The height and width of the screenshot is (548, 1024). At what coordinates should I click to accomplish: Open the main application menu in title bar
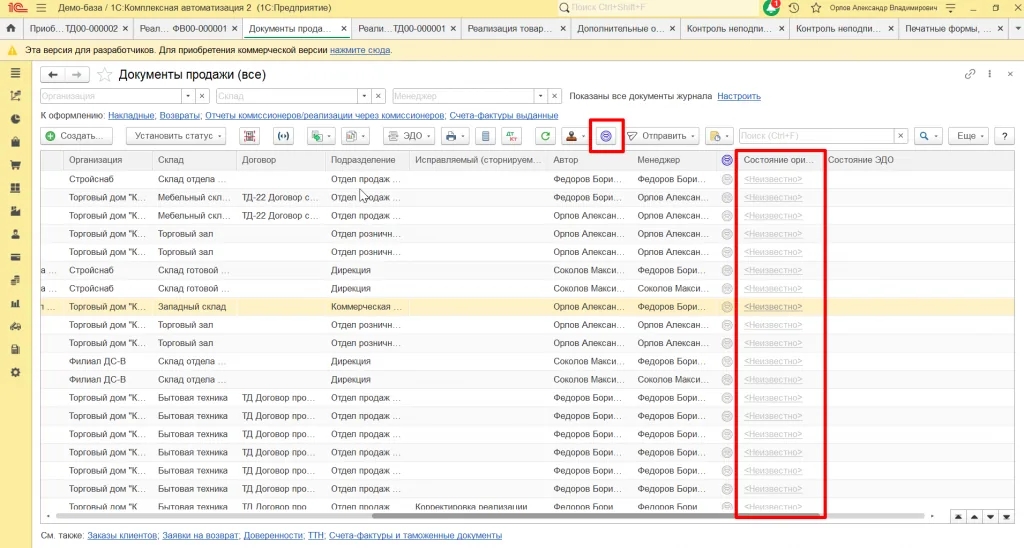41,8
